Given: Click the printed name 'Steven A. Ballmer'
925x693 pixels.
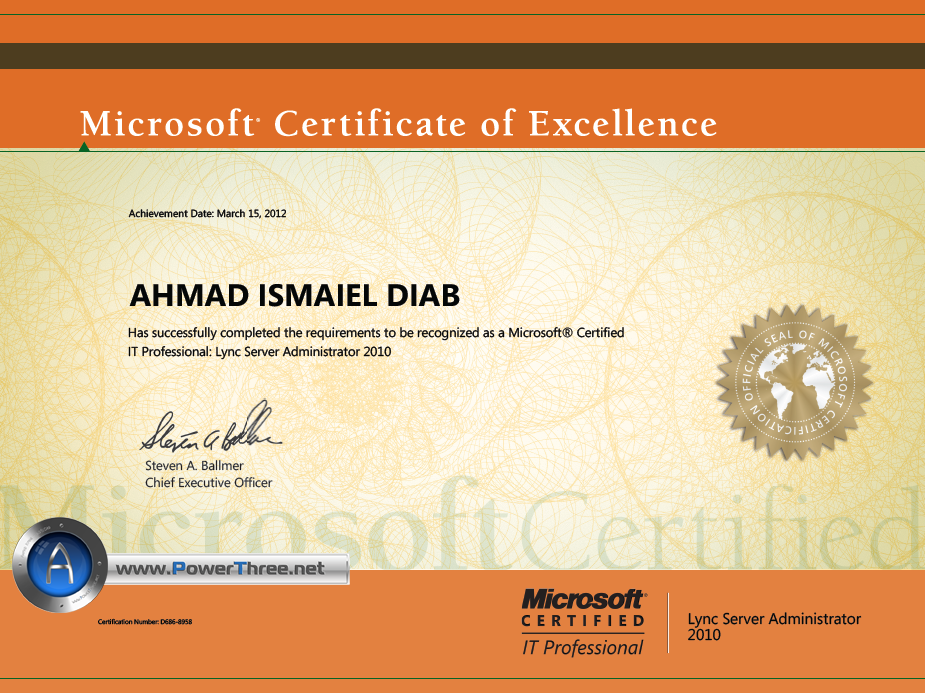Looking at the screenshot, I should [194, 465].
